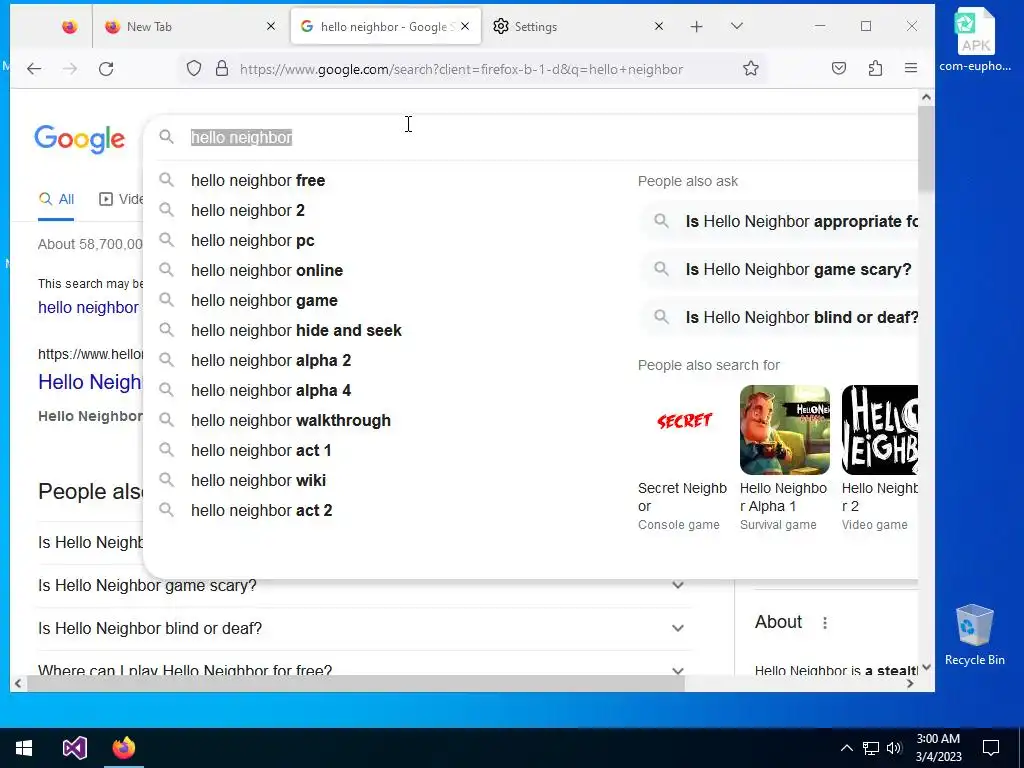Image resolution: width=1024 pixels, height=768 pixels.
Task: Select the Recycle Bin desktop icon
Action: 975,635
